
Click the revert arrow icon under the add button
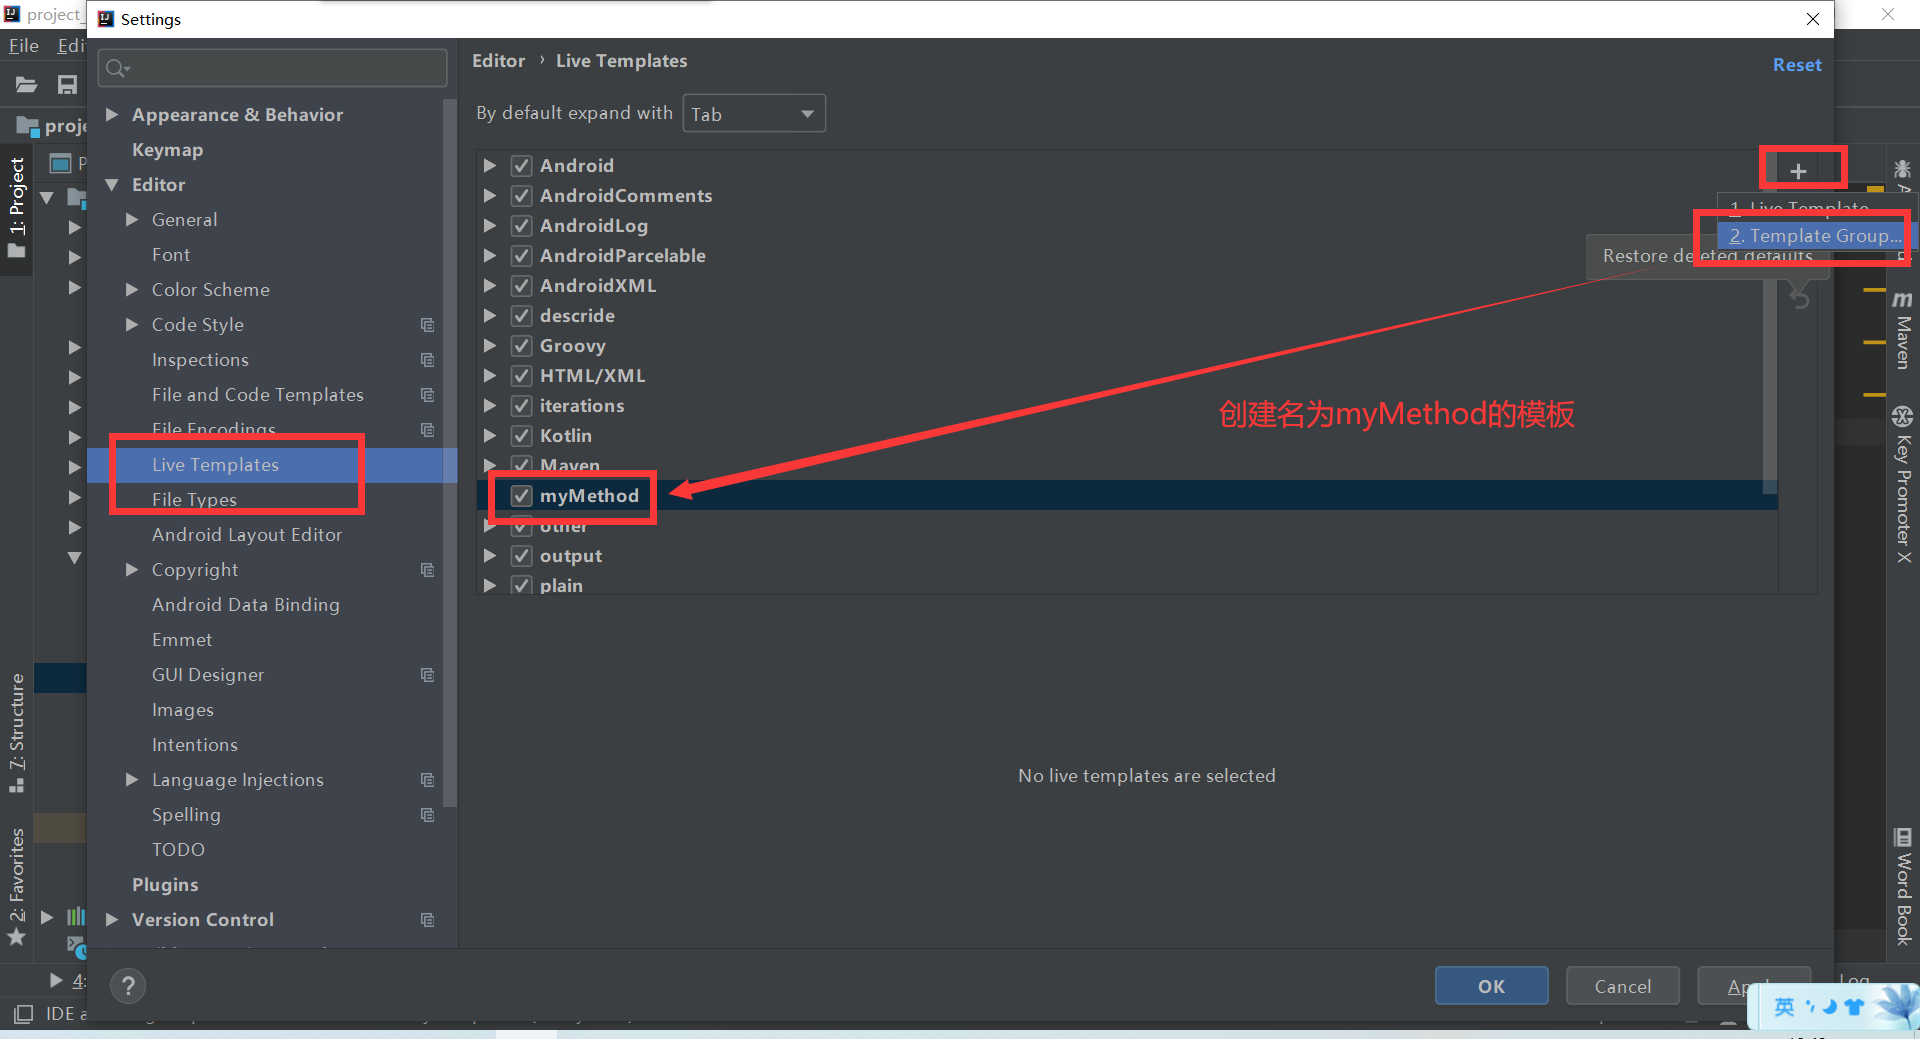(x=1800, y=298)
